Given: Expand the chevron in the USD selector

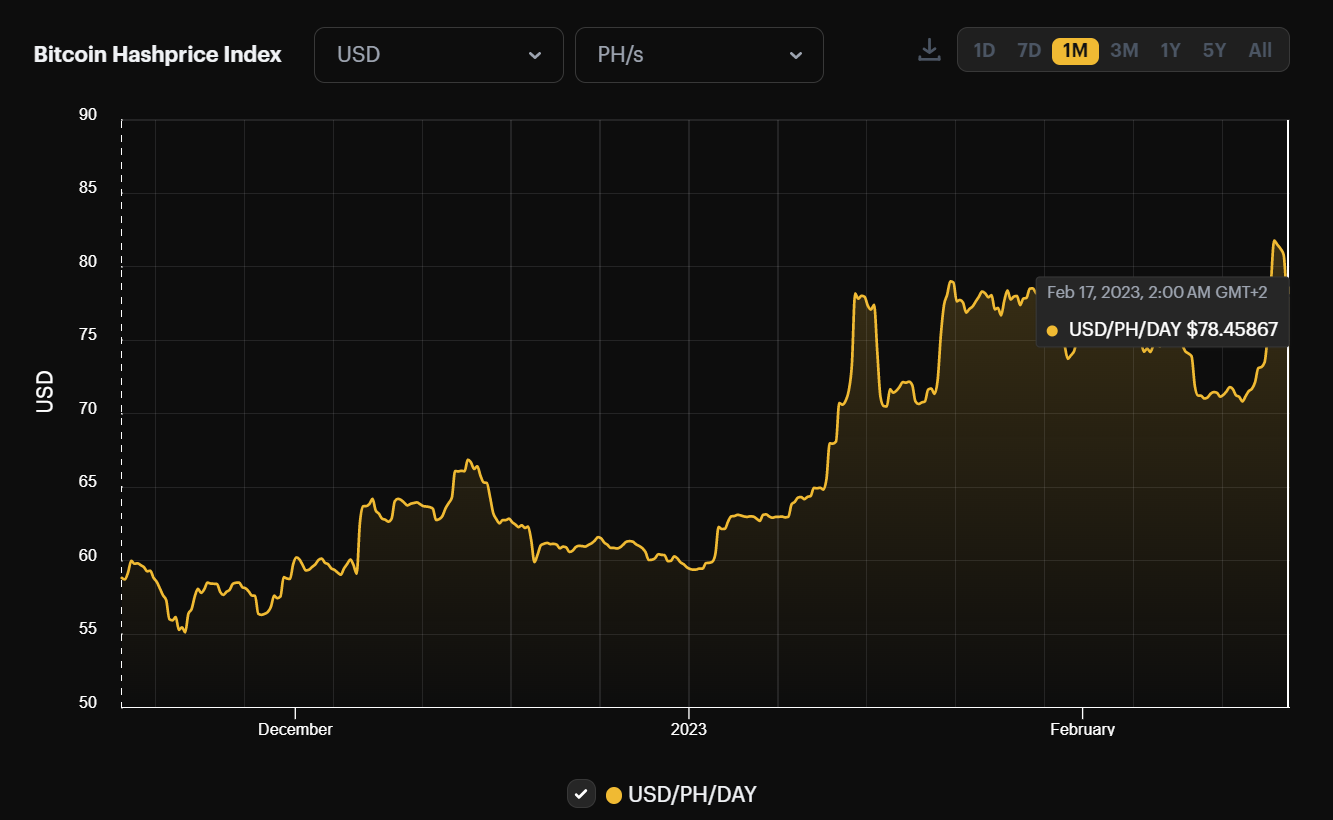Looking at the screenshot, I should coord(535,55).
